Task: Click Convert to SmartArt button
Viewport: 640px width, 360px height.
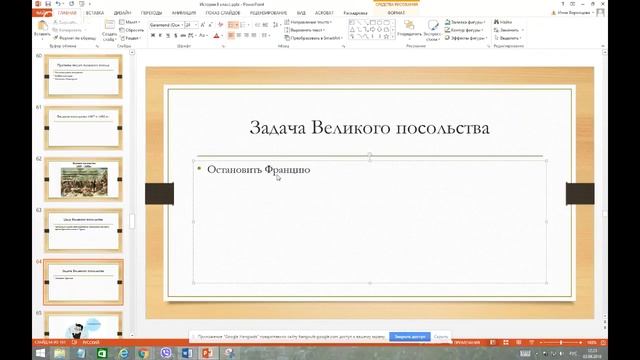Action: coord(314,38)
